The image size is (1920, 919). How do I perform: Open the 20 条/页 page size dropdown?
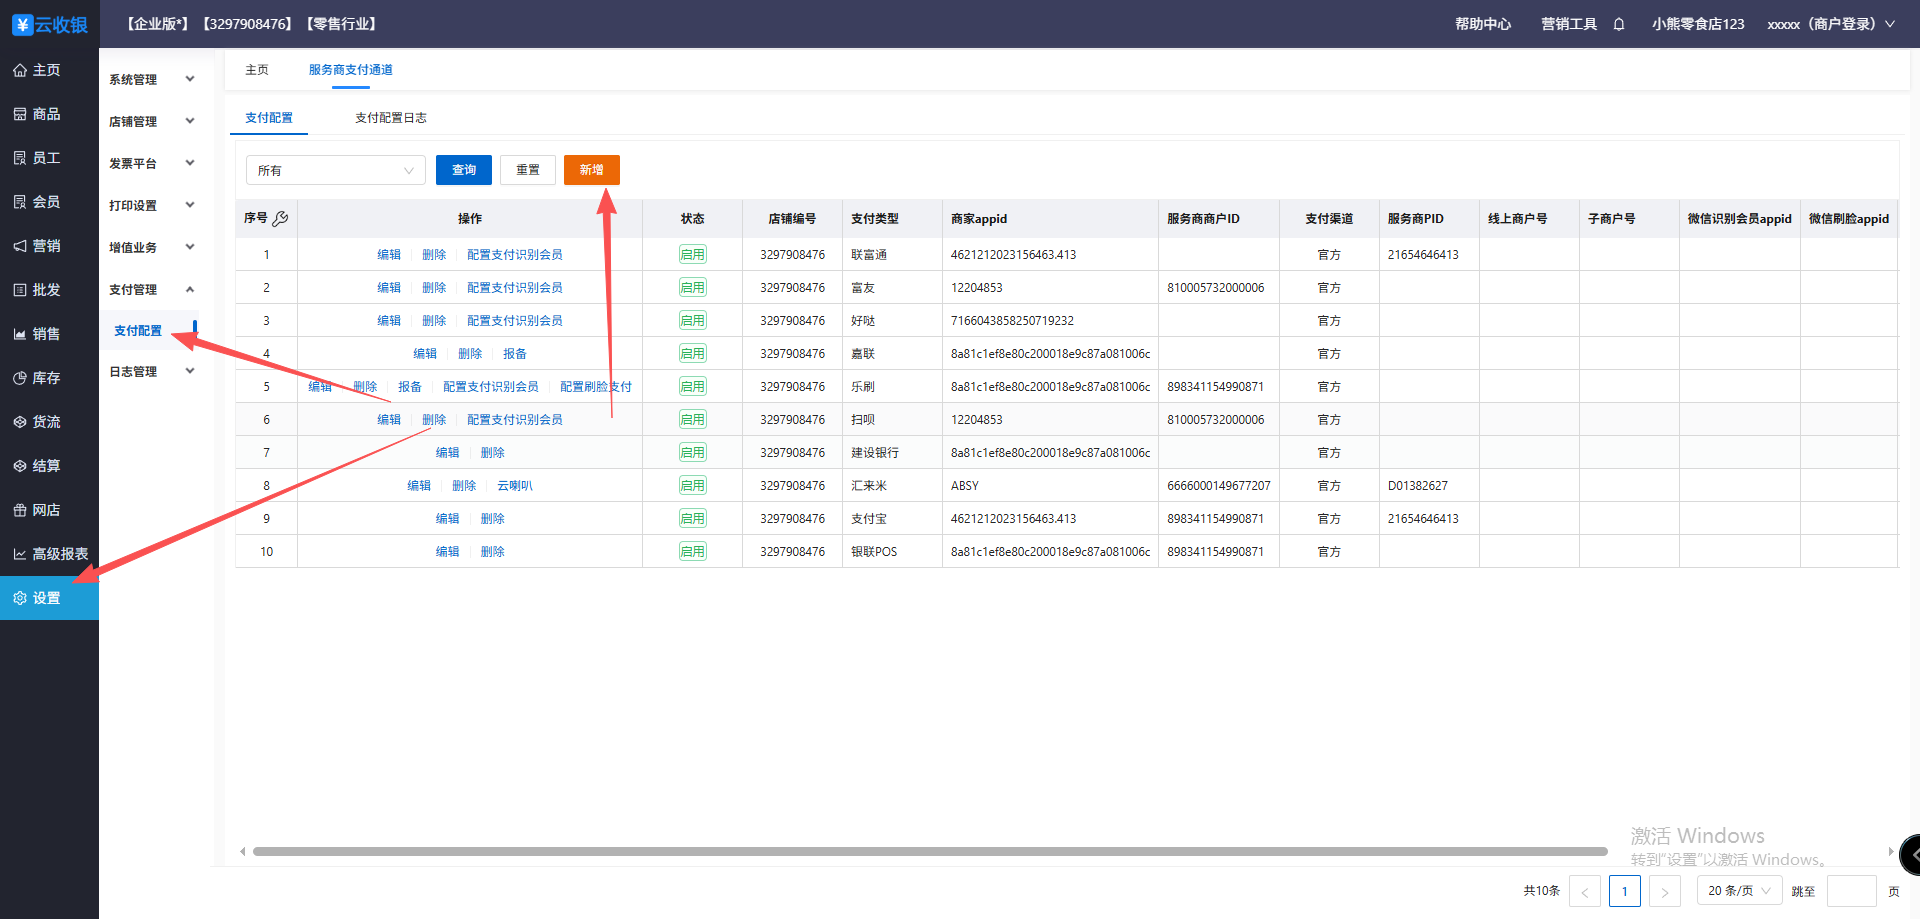click(1739, 890)
